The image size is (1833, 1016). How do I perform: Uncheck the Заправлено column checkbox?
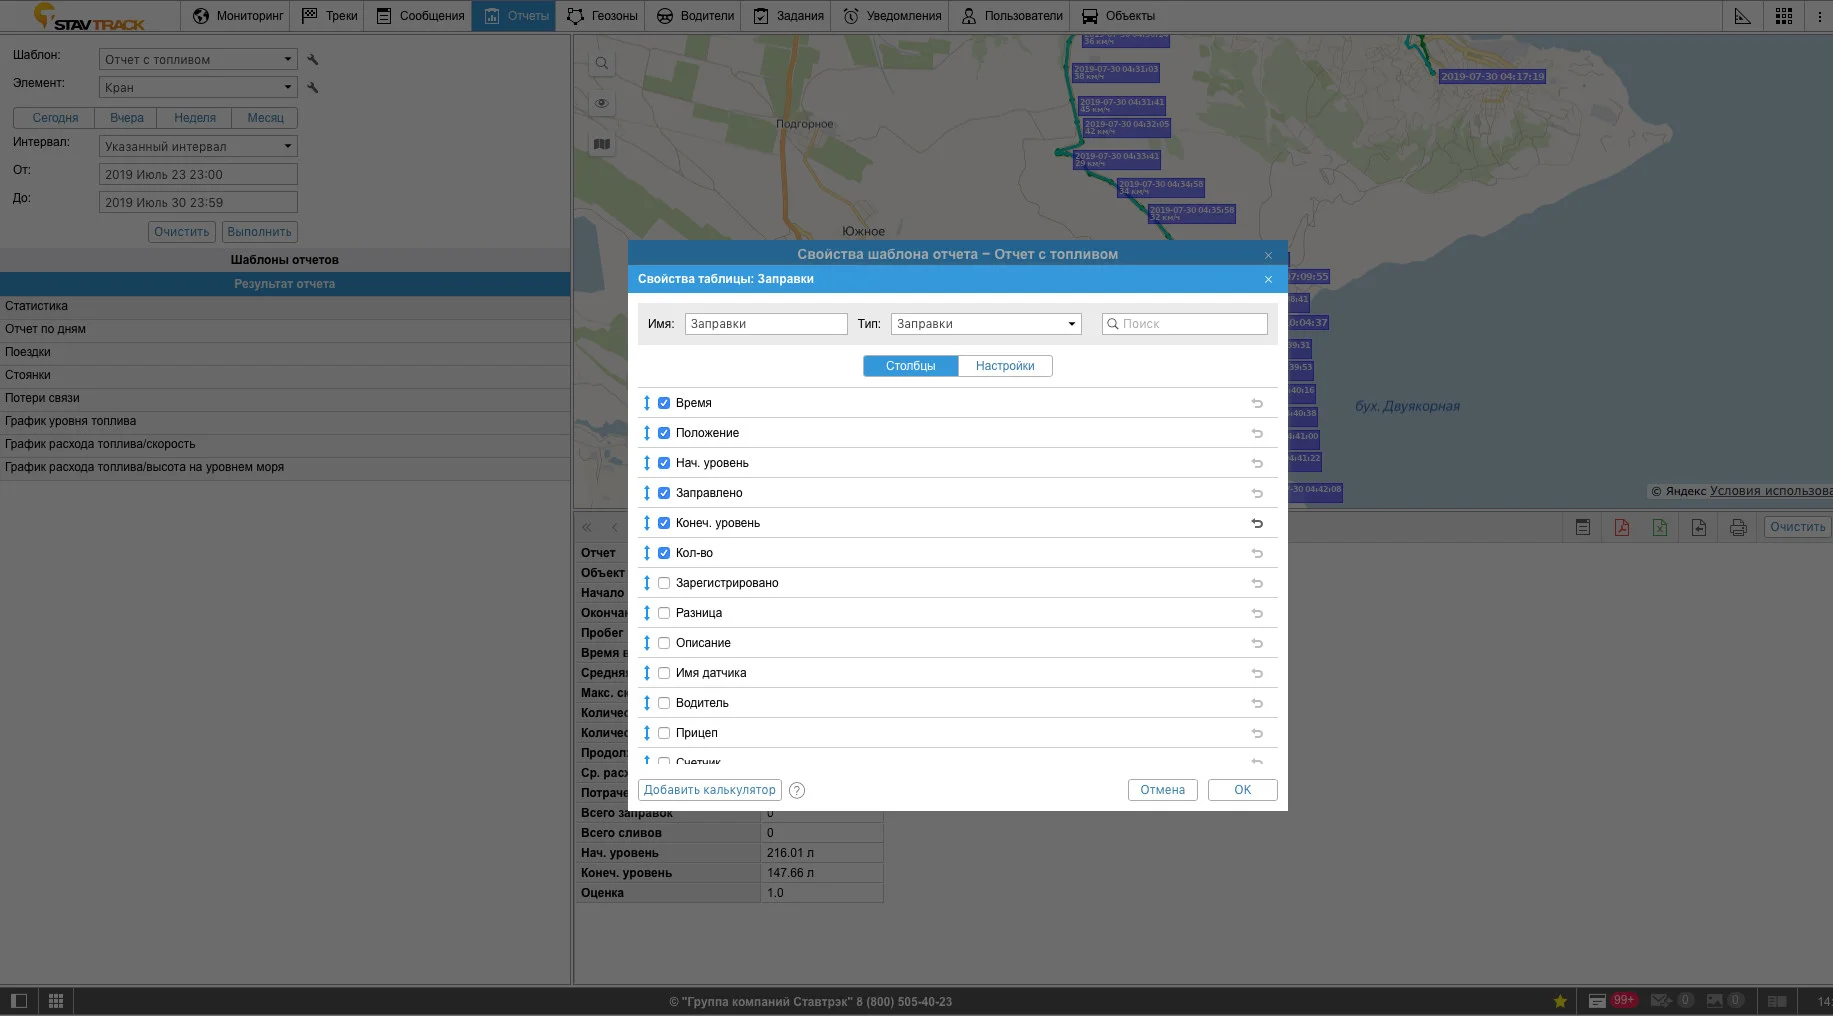click(x=664, y=493)
